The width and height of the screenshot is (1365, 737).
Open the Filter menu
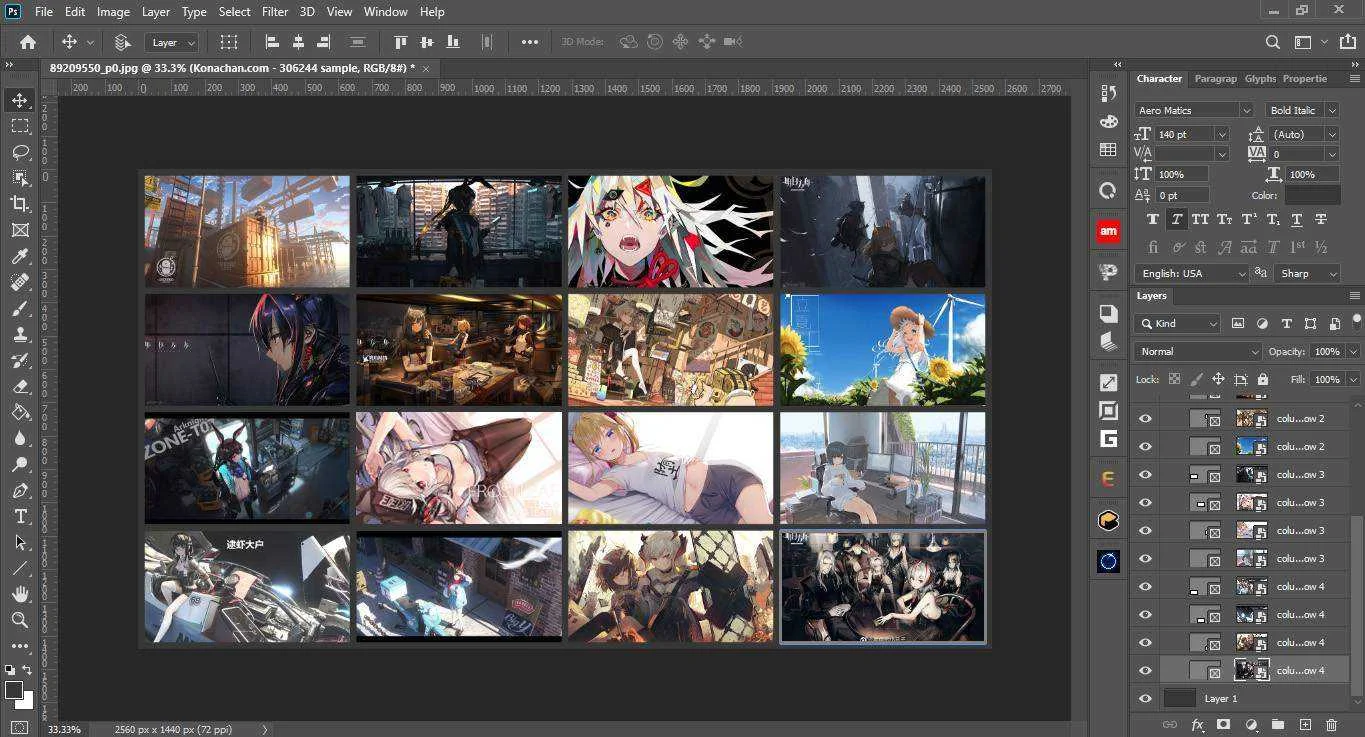point(275,12)
